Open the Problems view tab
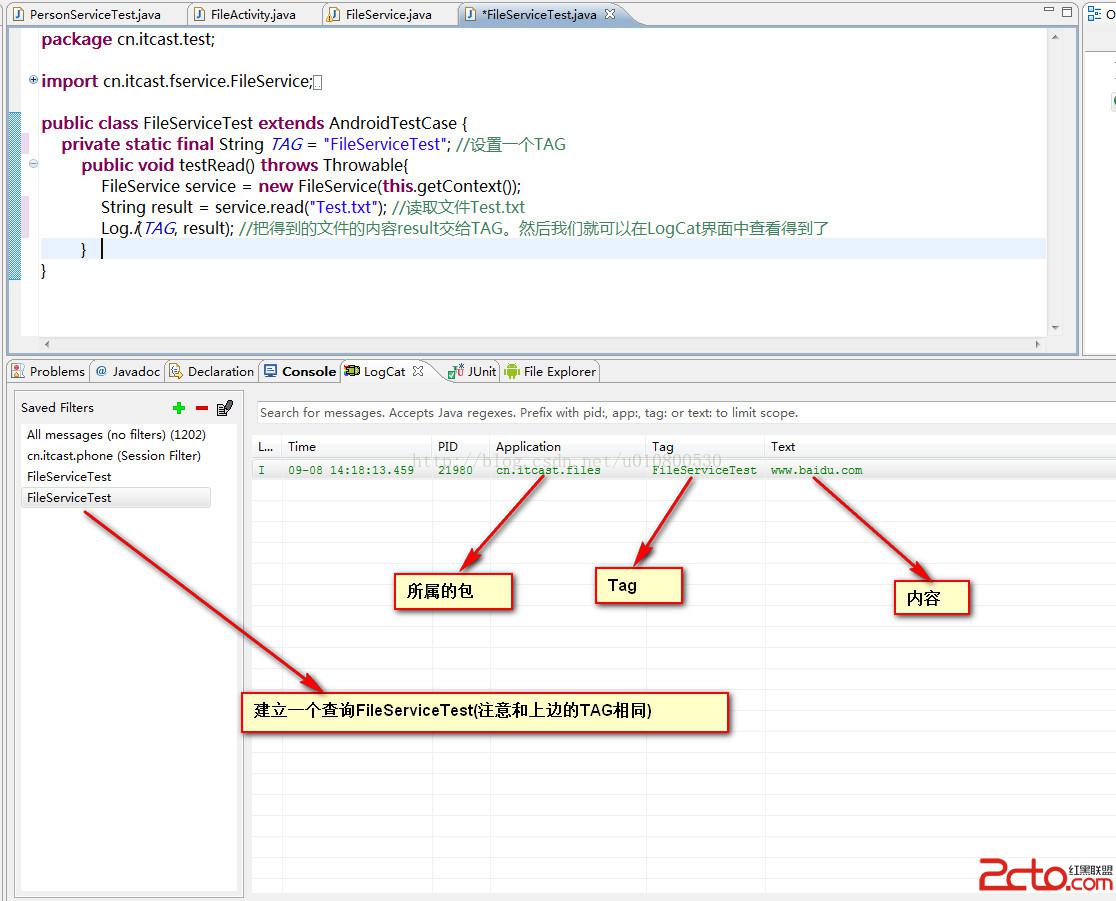This screenshot has height=901, width=1116. pyautogui.click(x=48, y=371)
